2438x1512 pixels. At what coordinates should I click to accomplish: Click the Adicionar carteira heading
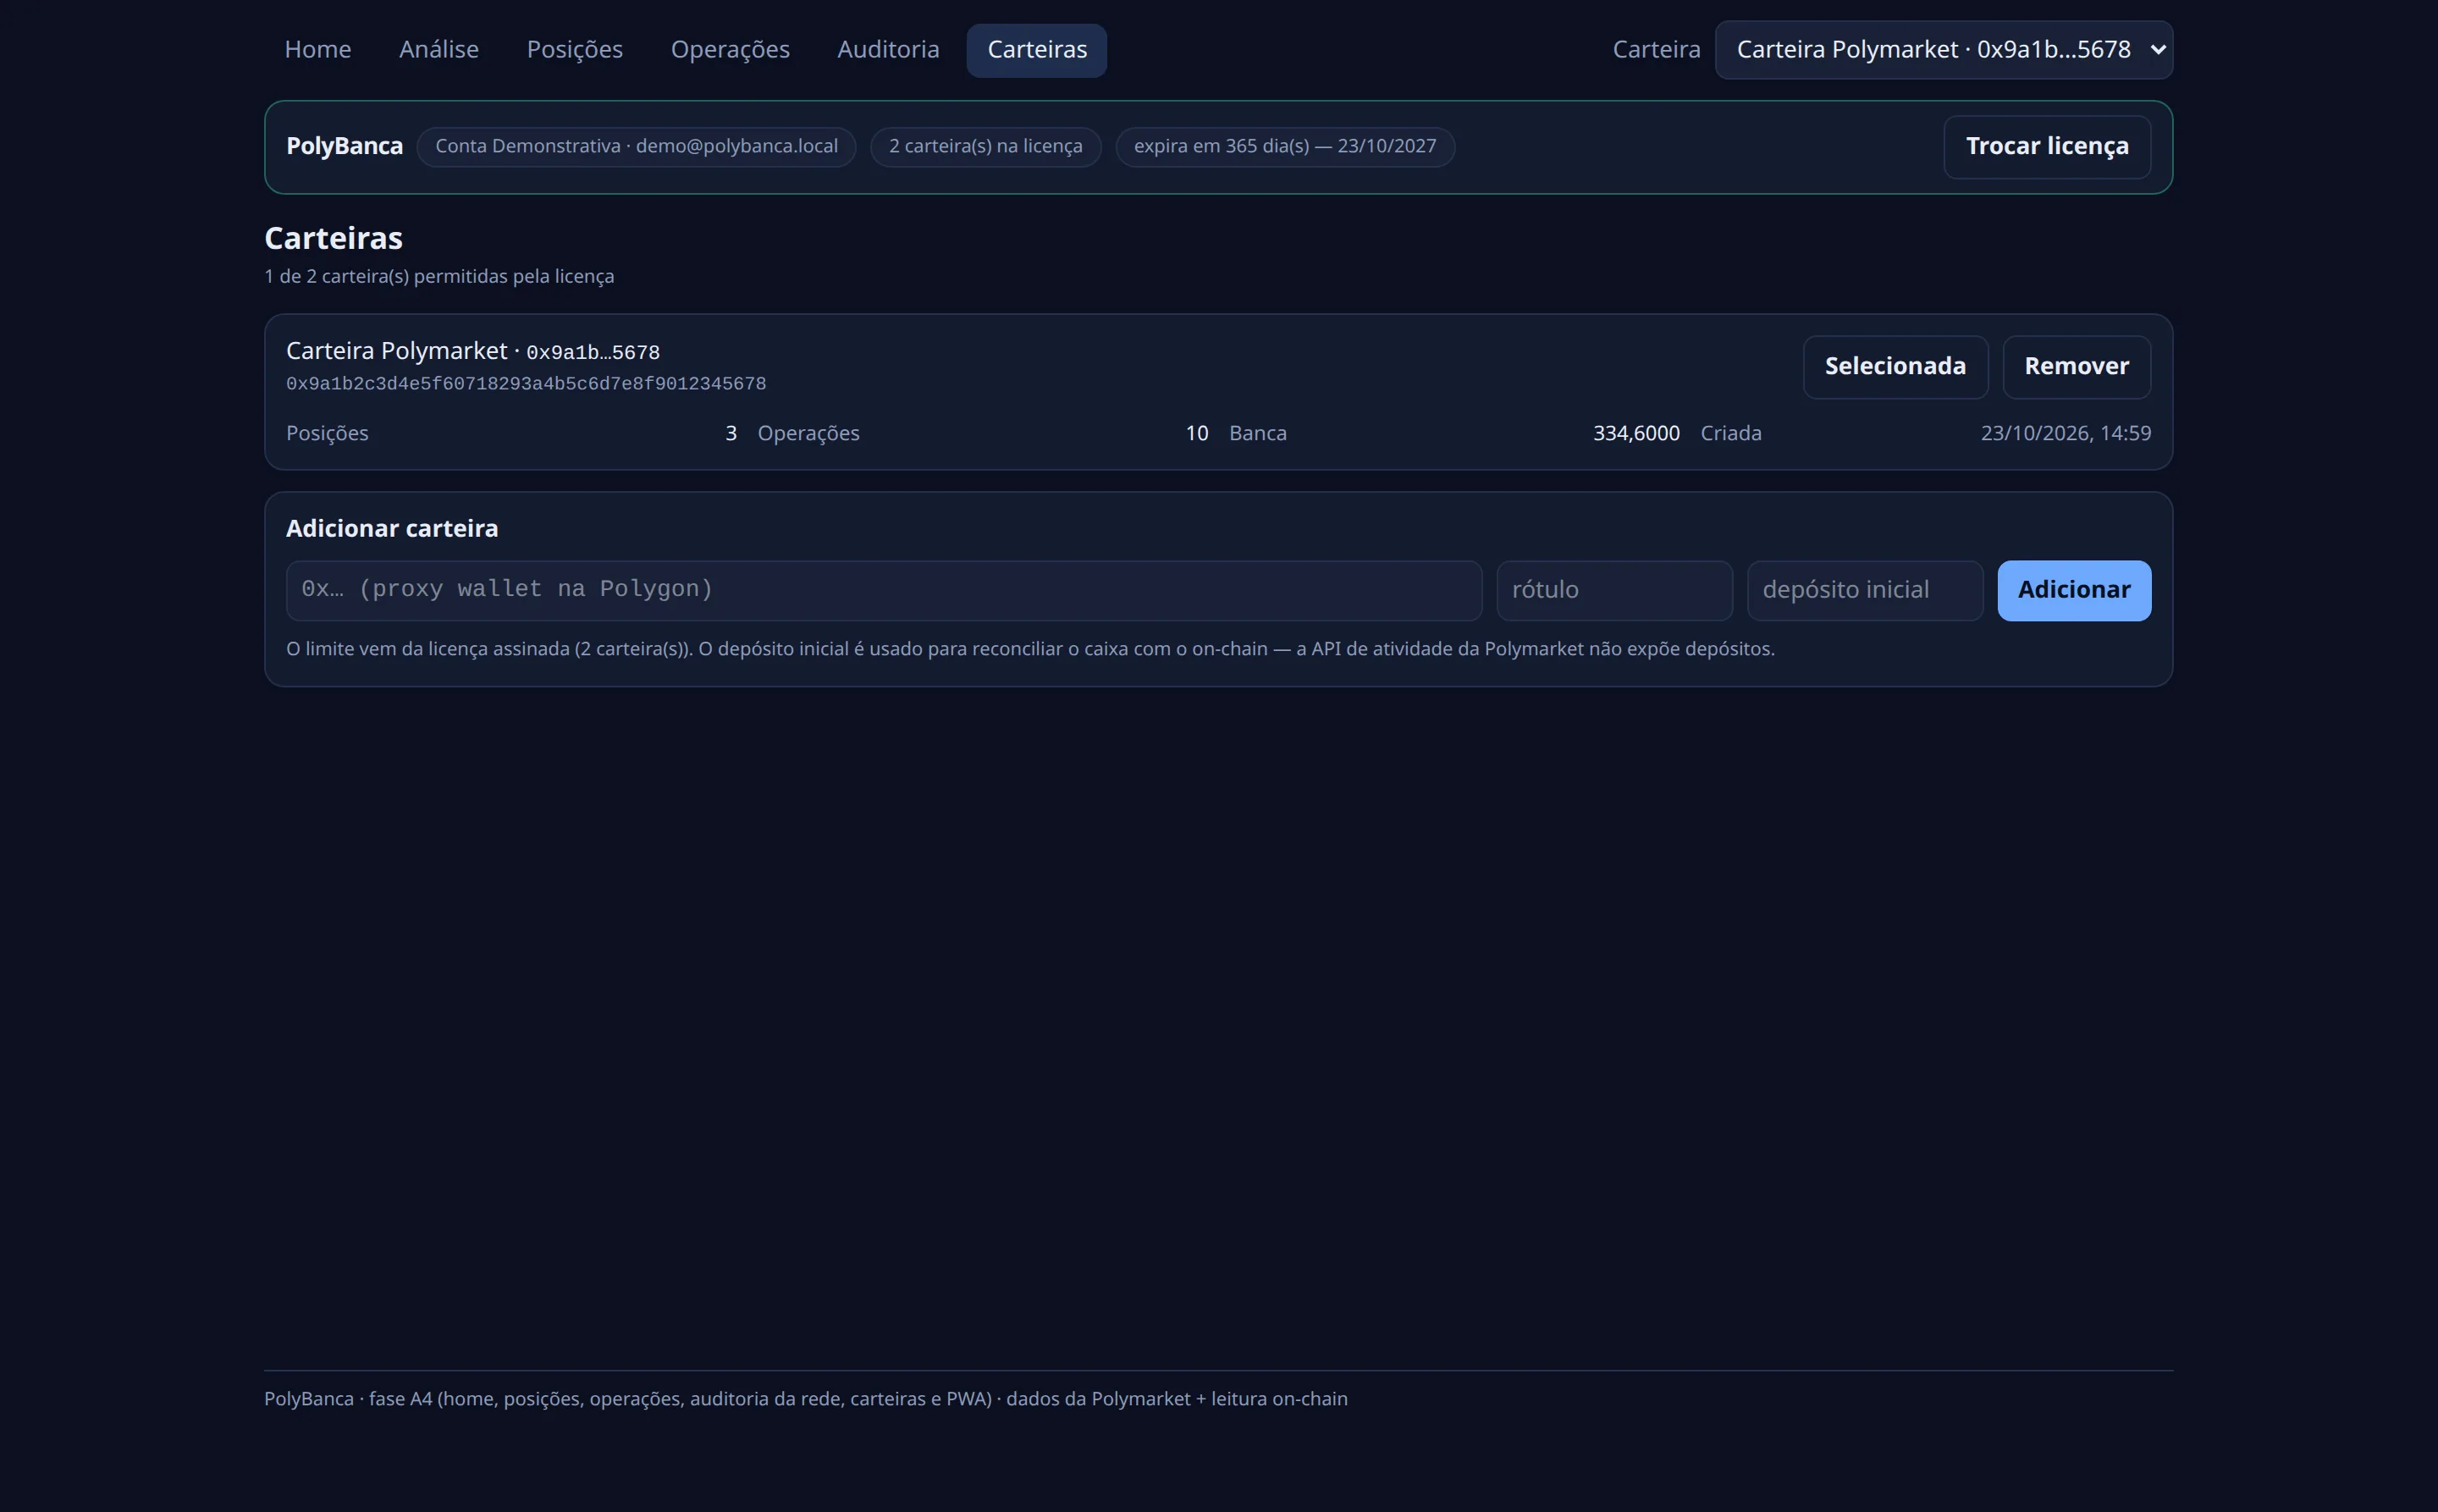pyautogui.click(x=391, y=528)
